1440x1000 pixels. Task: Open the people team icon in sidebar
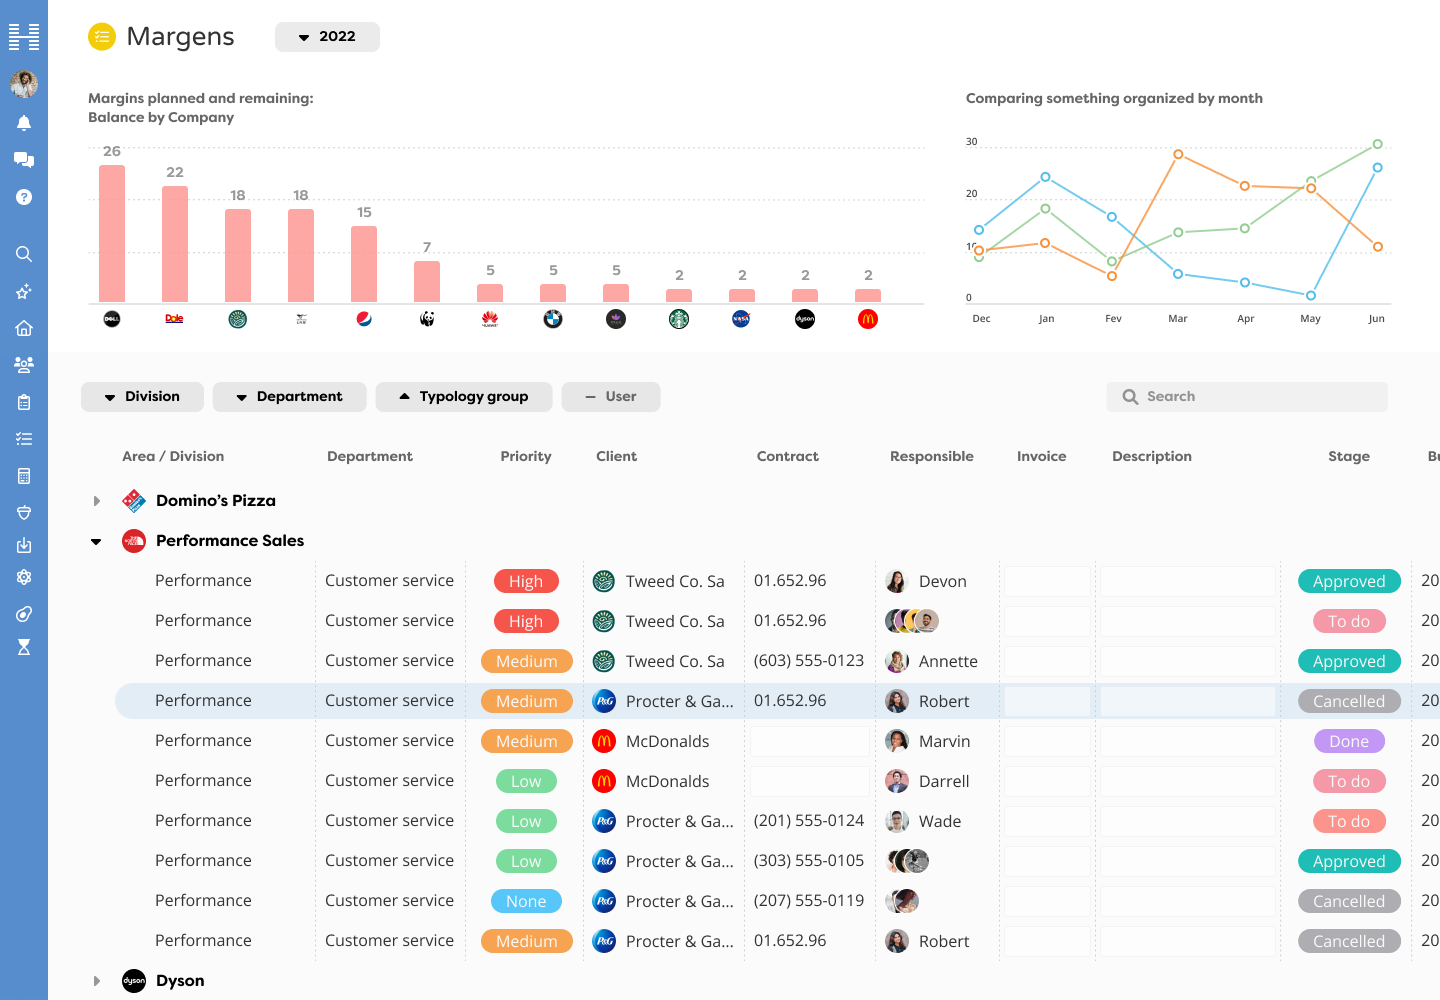[x=24, y=365]
